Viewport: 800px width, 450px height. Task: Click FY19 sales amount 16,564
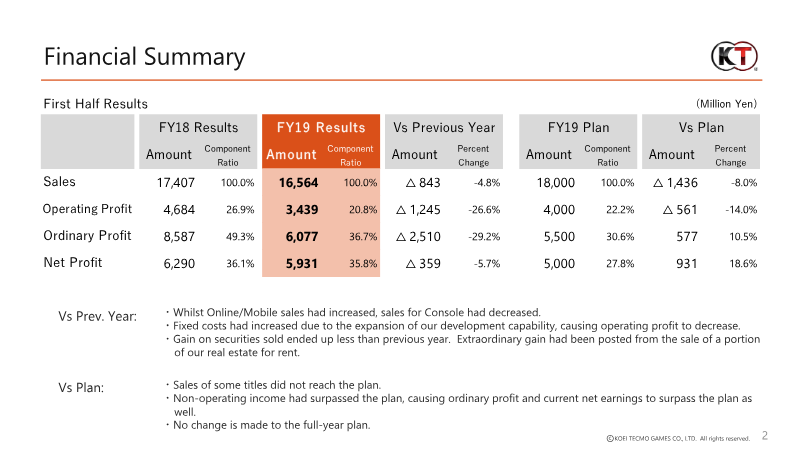click(x=297, y=183)
